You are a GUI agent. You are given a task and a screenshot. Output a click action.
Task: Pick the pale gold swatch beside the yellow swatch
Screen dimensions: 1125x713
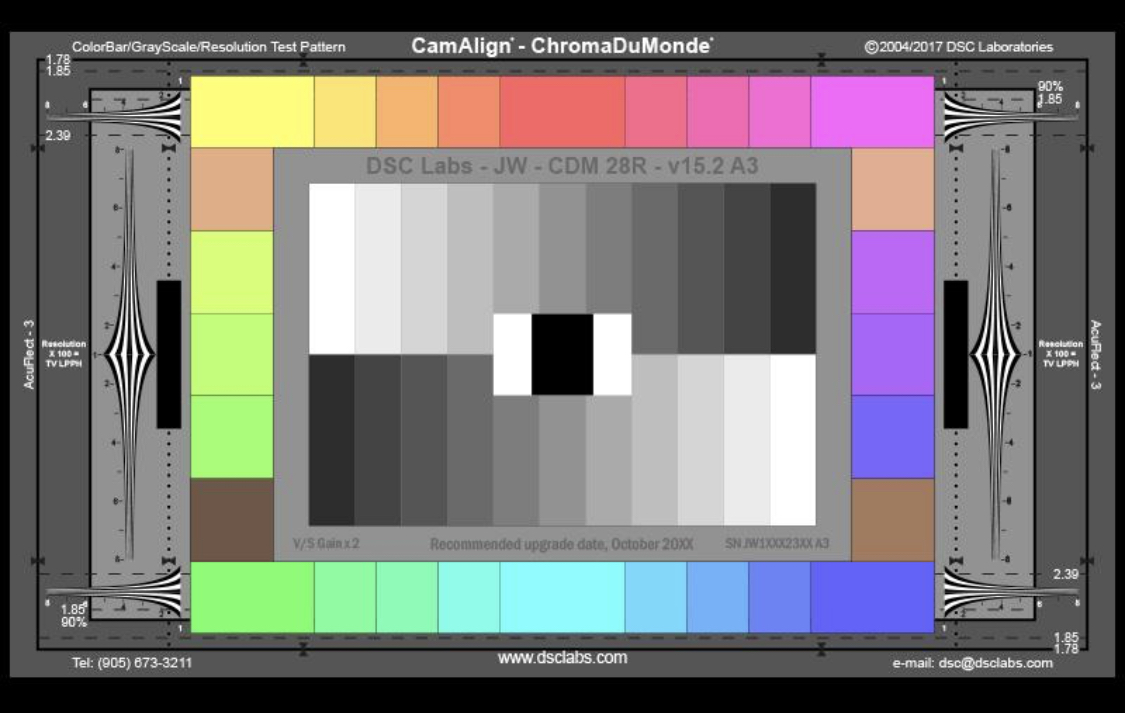345,112
